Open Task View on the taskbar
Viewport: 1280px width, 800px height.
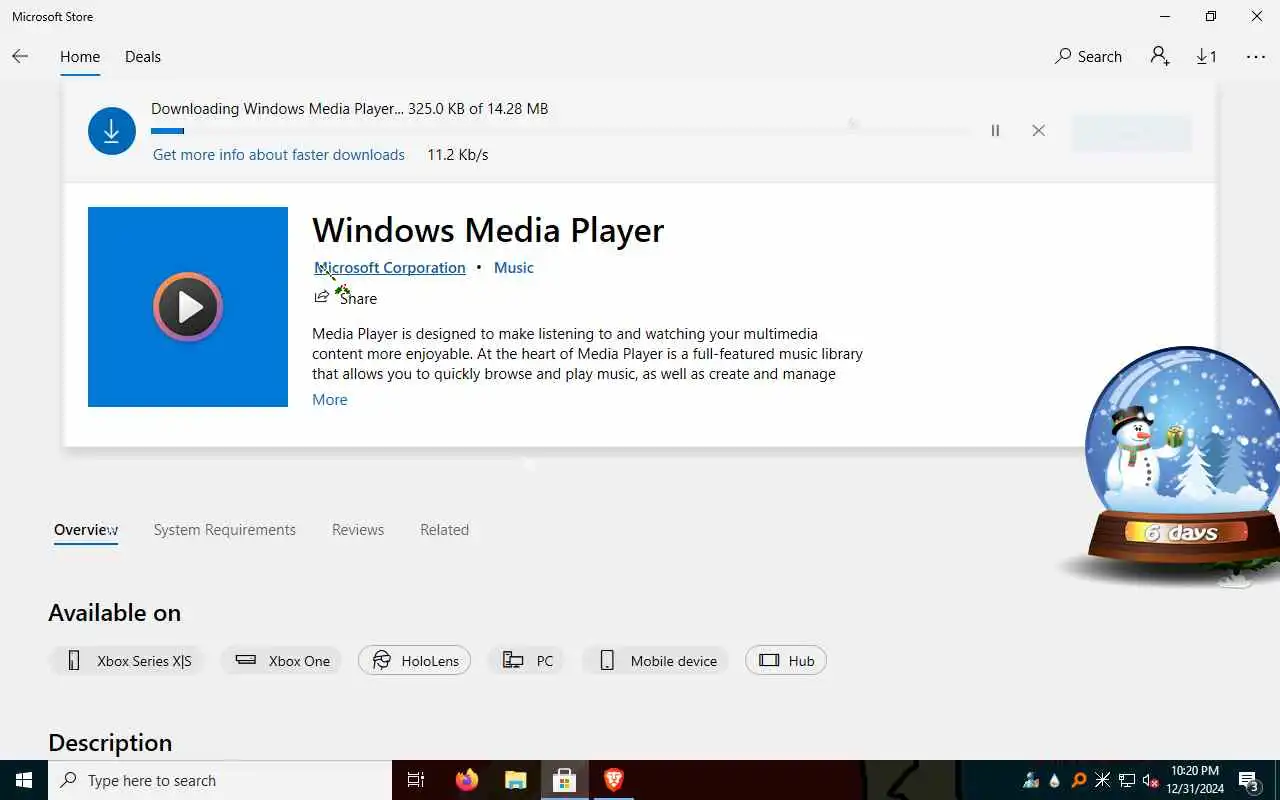pyautogui.click(x=416, y=780)
